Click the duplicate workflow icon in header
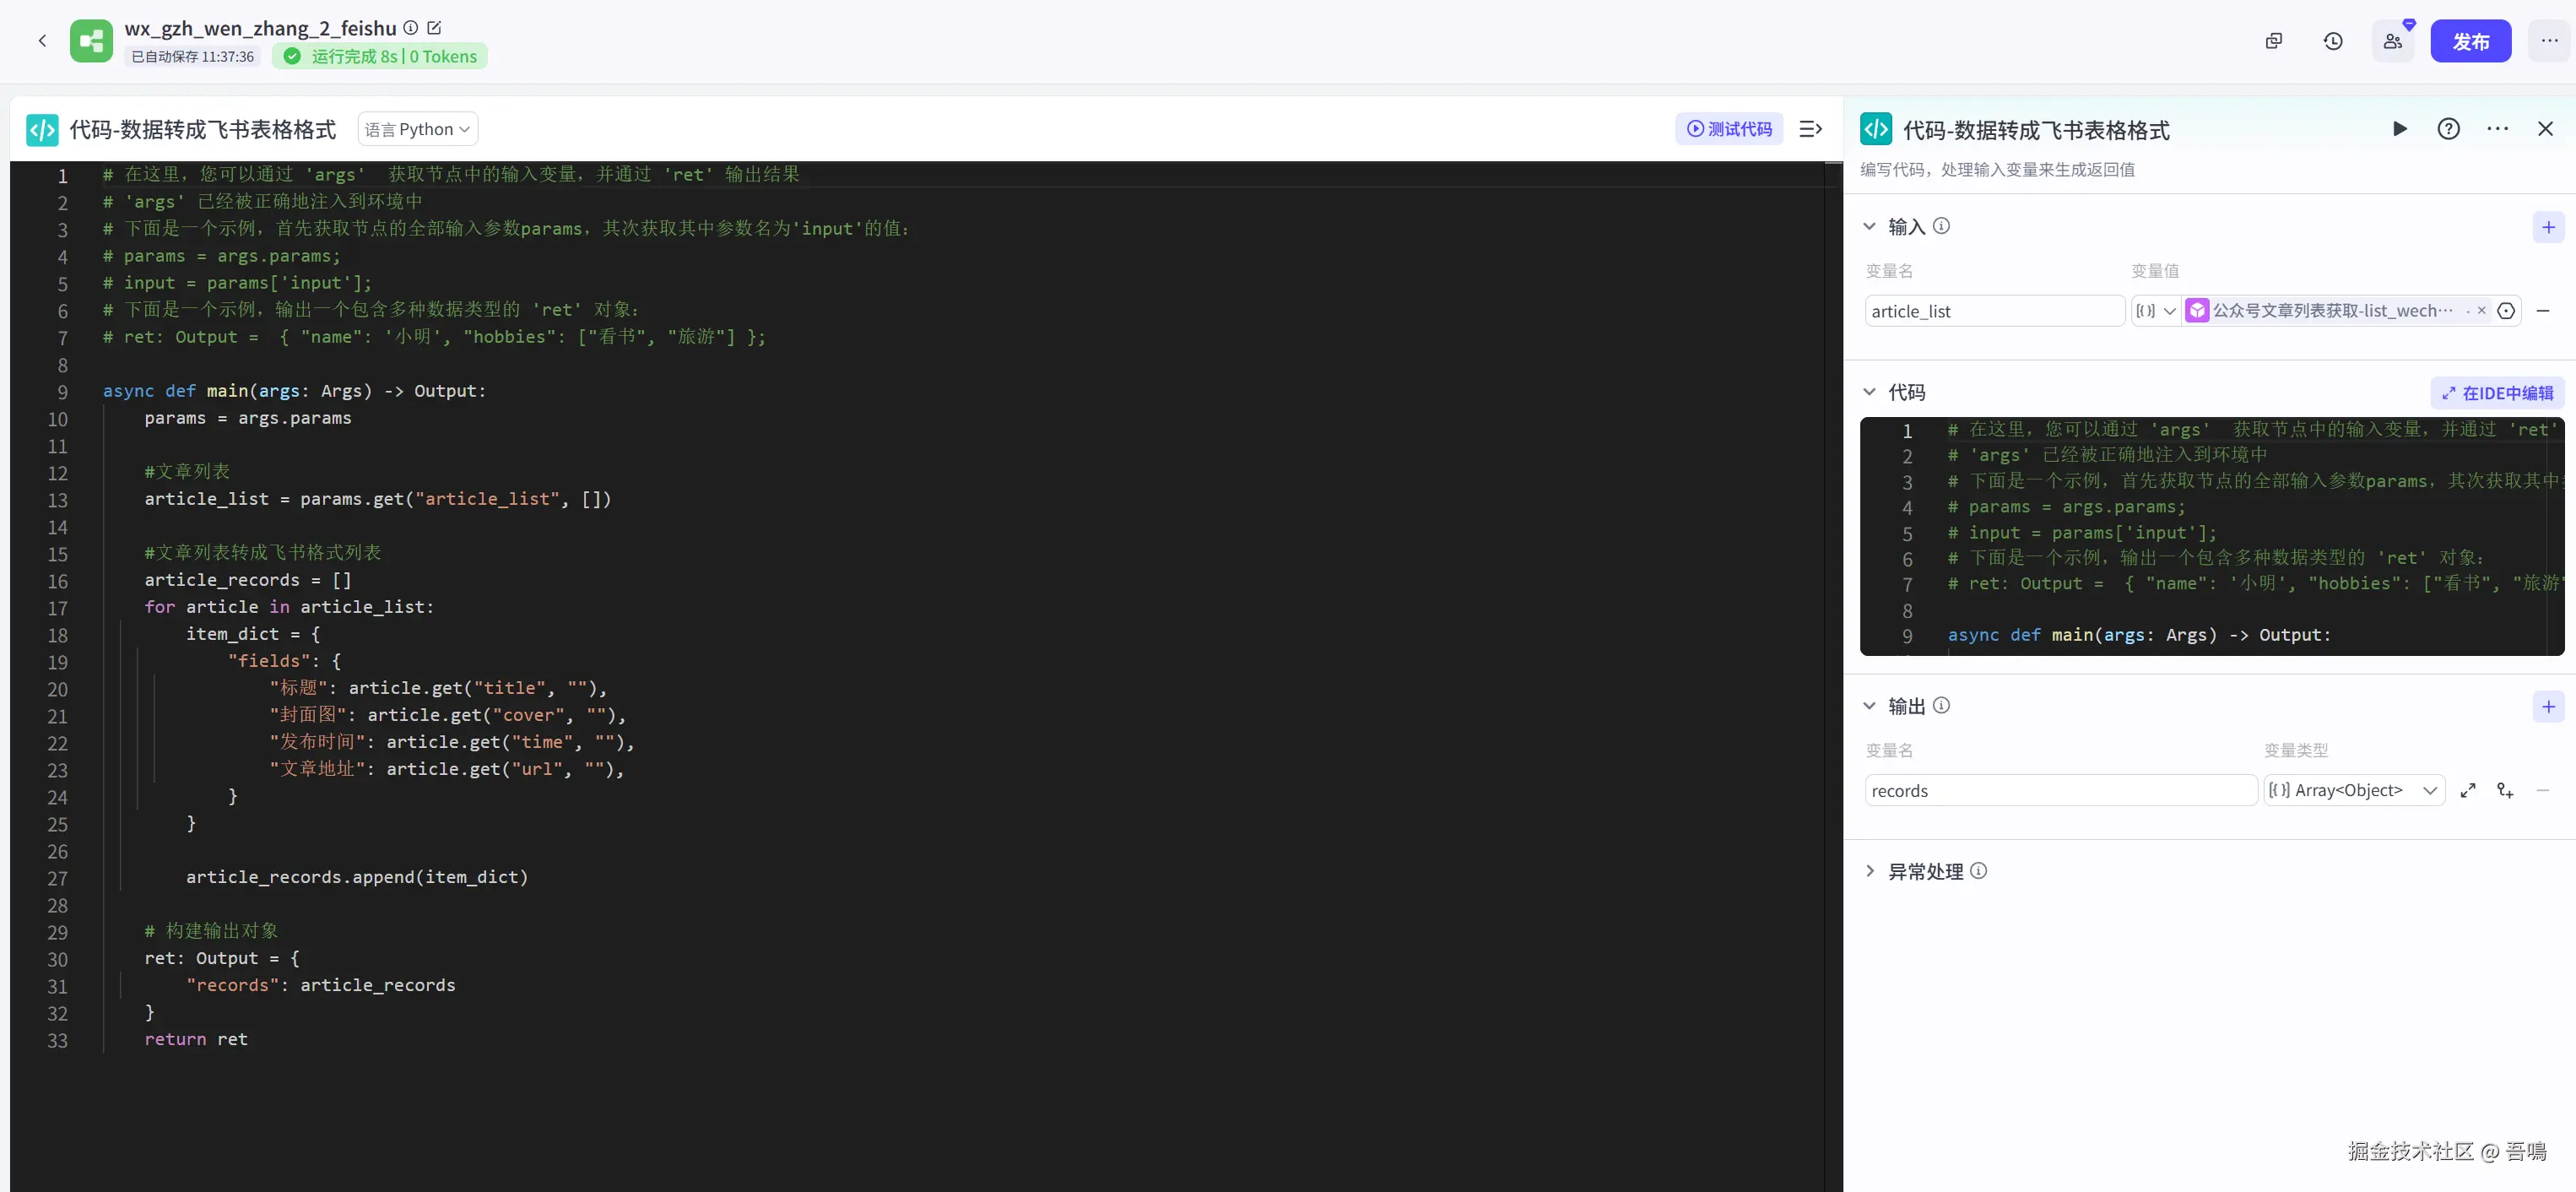2576x1192 pixels. point(2273,41)
